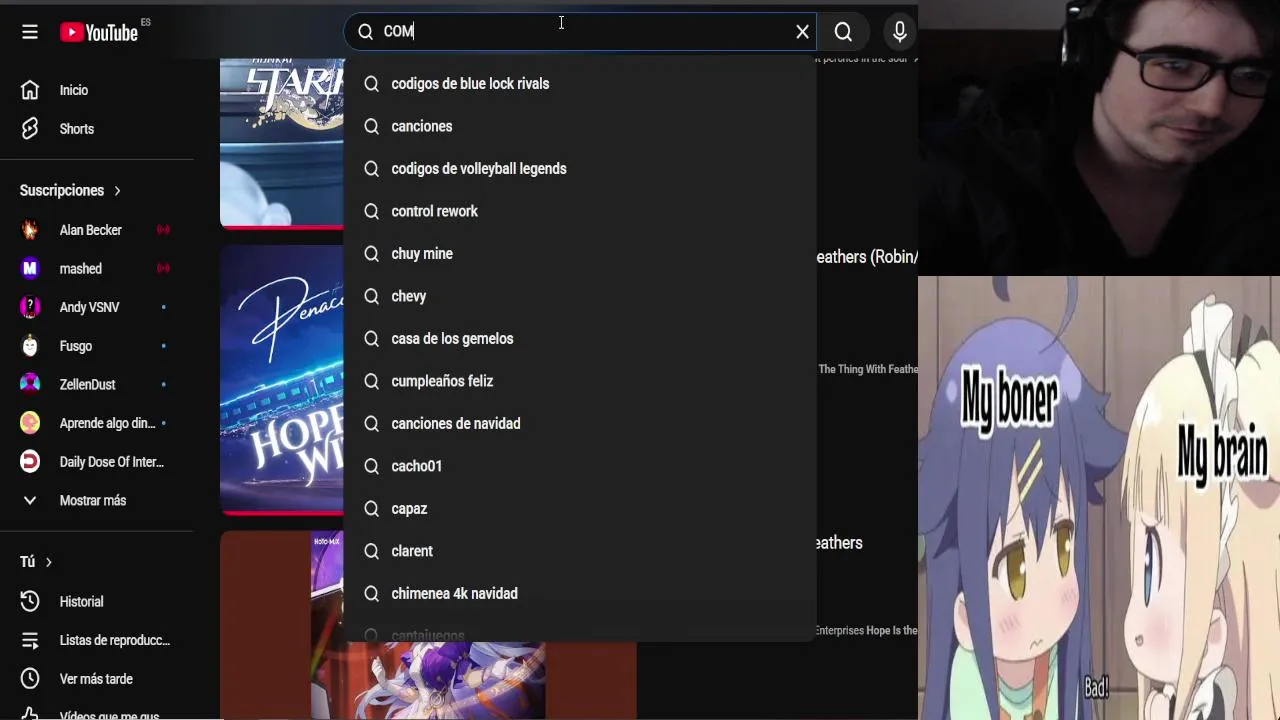Select suggestion canciones de navidad
The image size is (1280, 720).
580,424
